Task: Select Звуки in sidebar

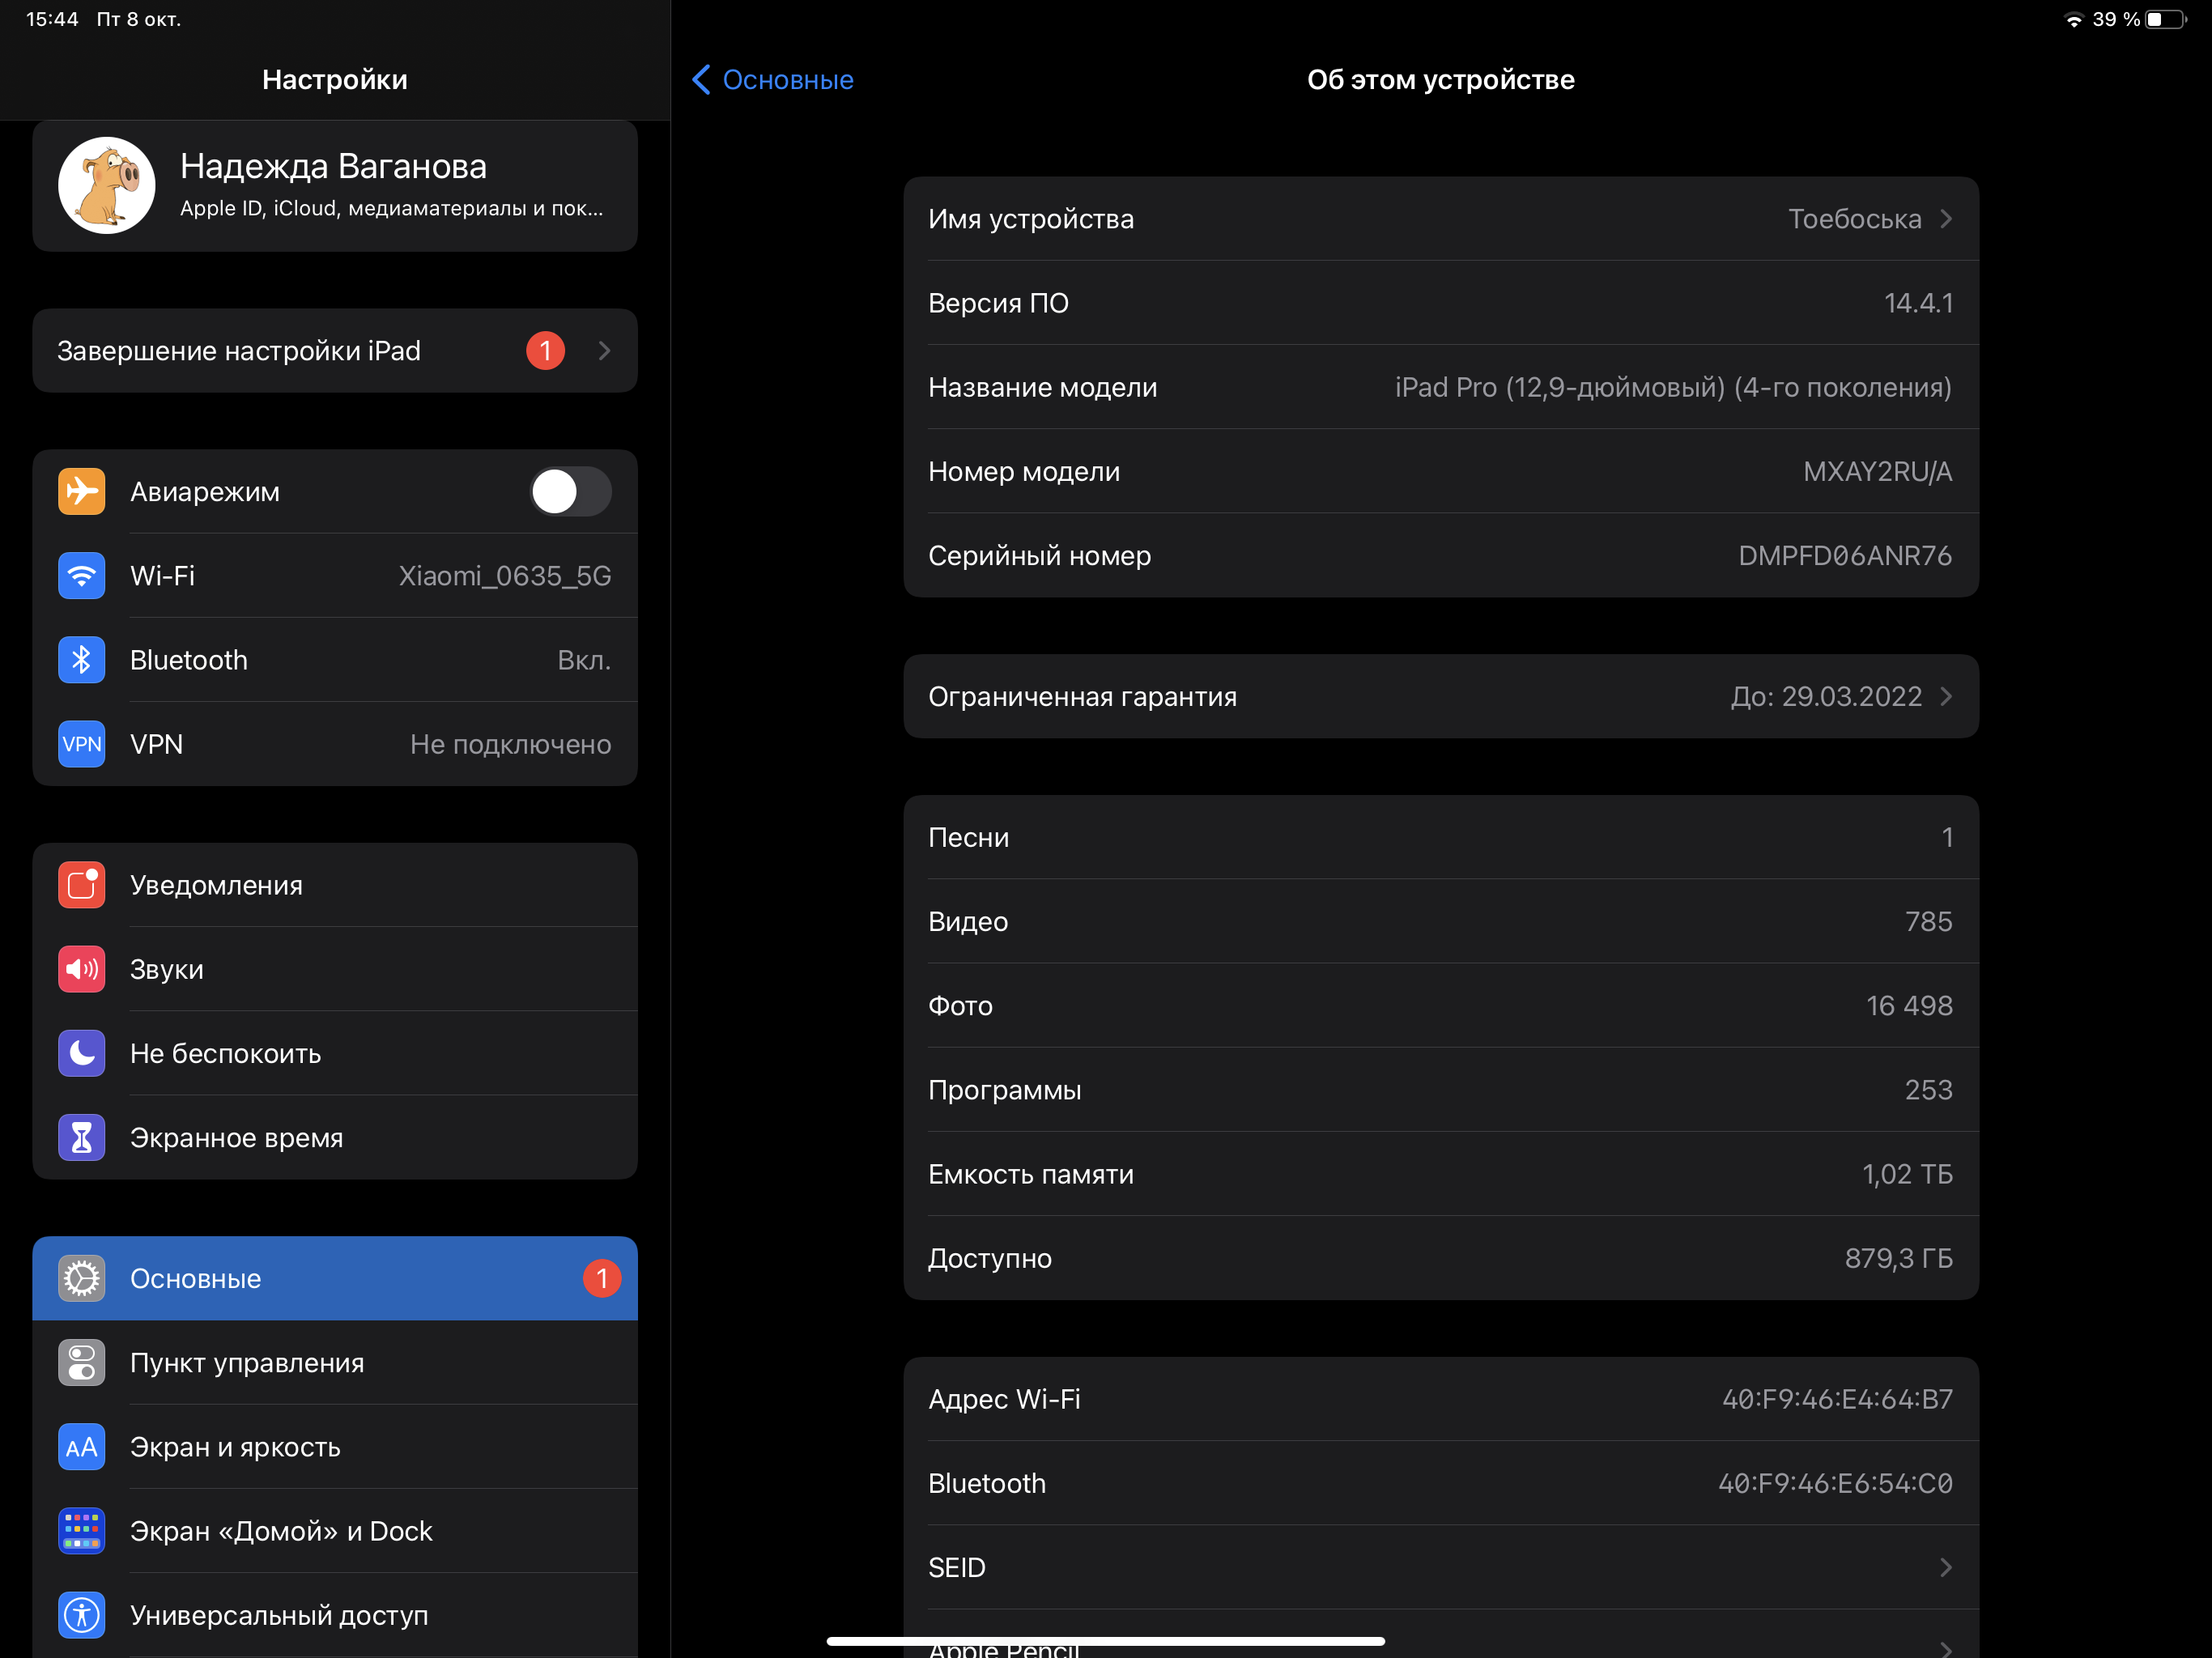Action: pos(335,969)
